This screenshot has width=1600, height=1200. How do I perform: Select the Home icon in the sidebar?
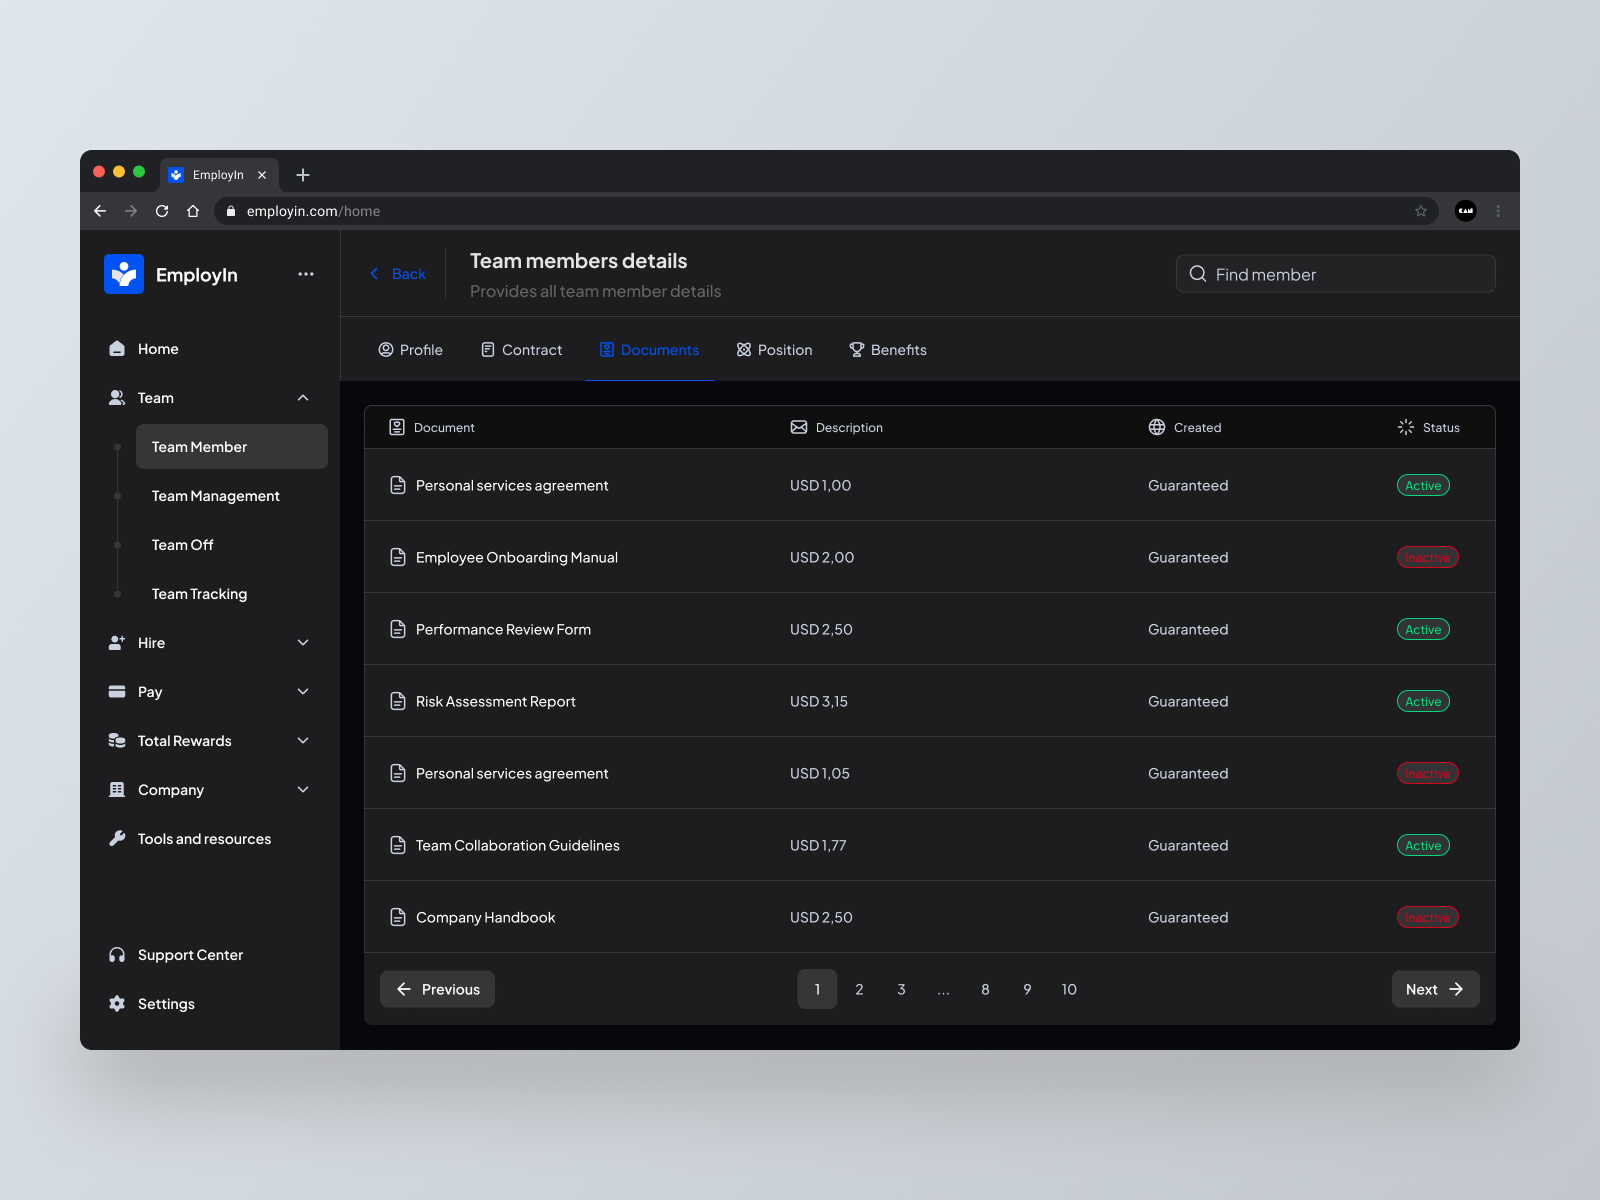(118, 348)
